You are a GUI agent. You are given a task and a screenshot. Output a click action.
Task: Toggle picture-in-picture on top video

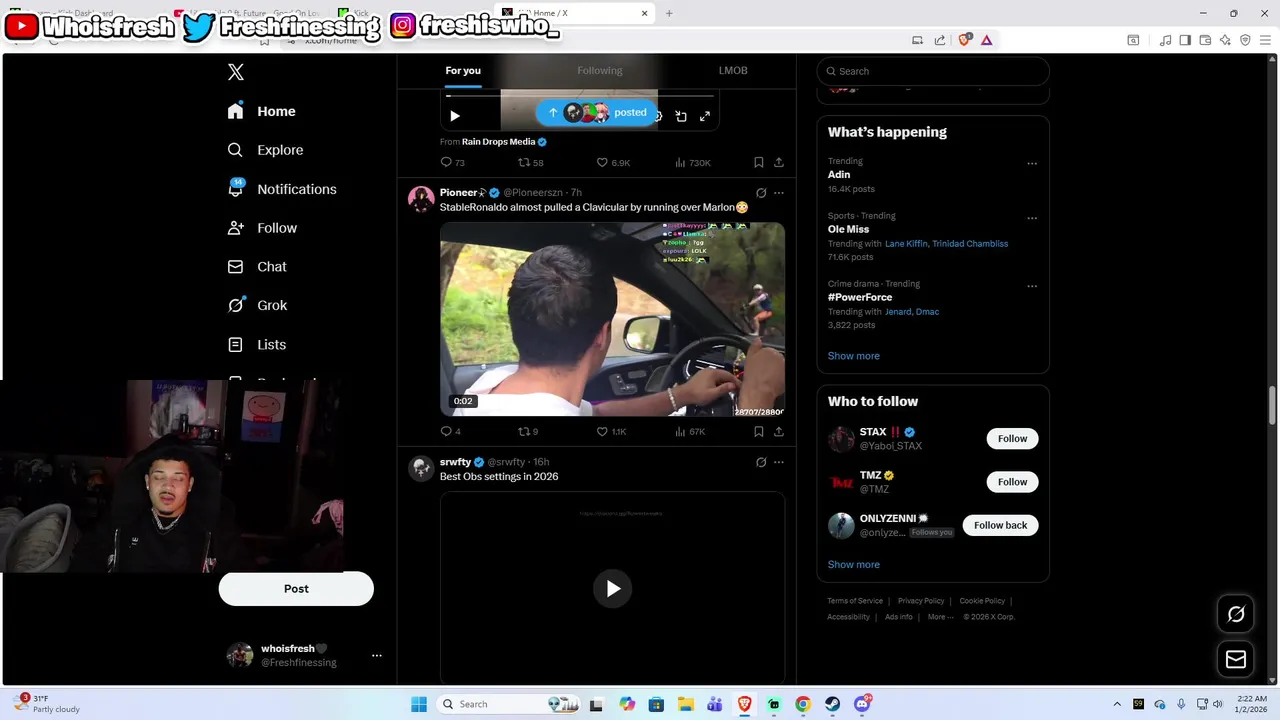[x=681, y=116]
